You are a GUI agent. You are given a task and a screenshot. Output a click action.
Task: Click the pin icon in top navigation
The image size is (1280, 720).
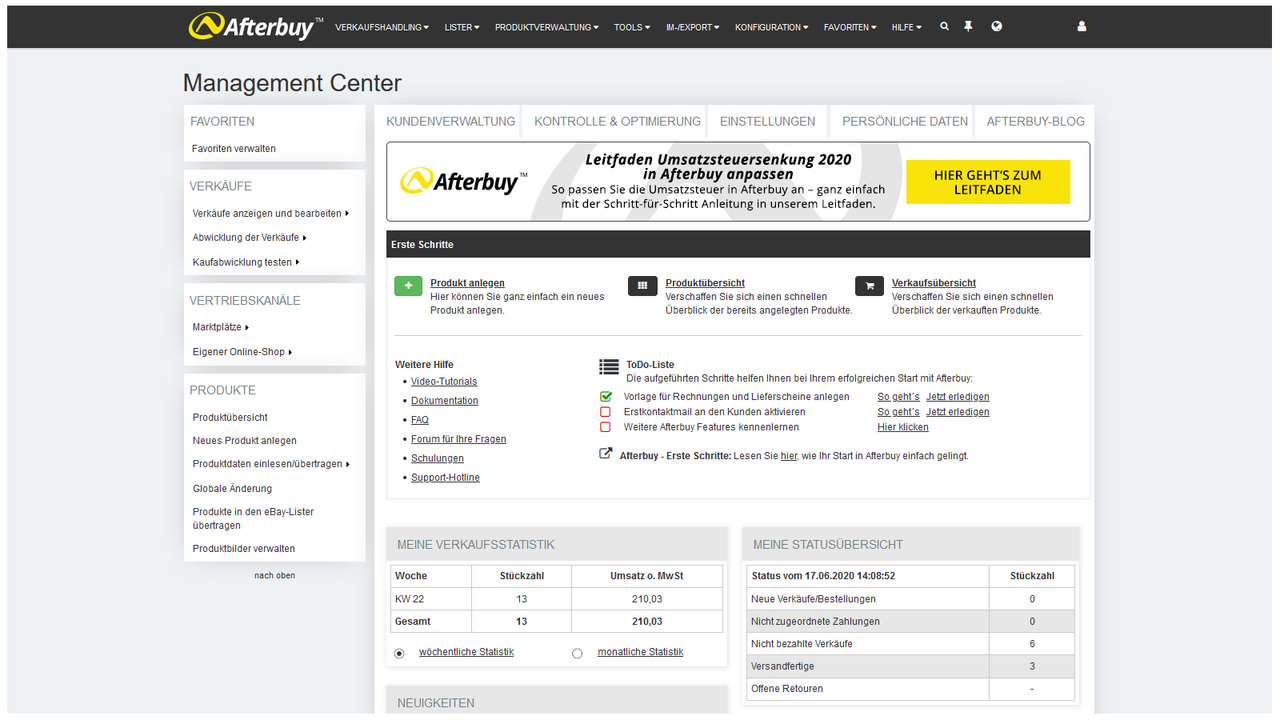click(x=968, y=27)
